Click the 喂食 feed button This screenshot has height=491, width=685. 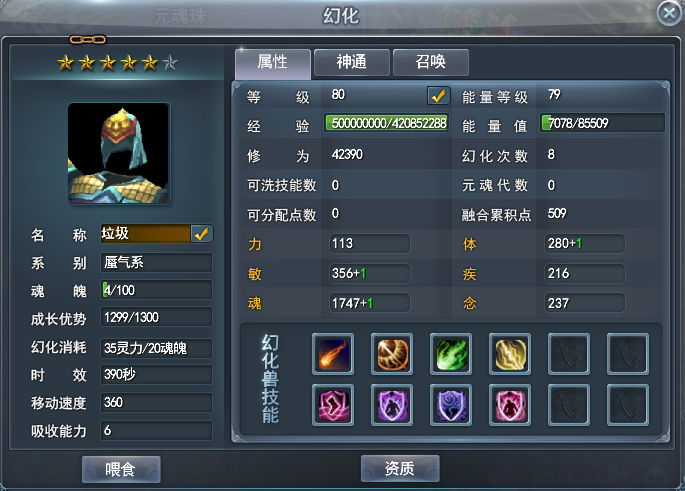click(x=121, y=470)
